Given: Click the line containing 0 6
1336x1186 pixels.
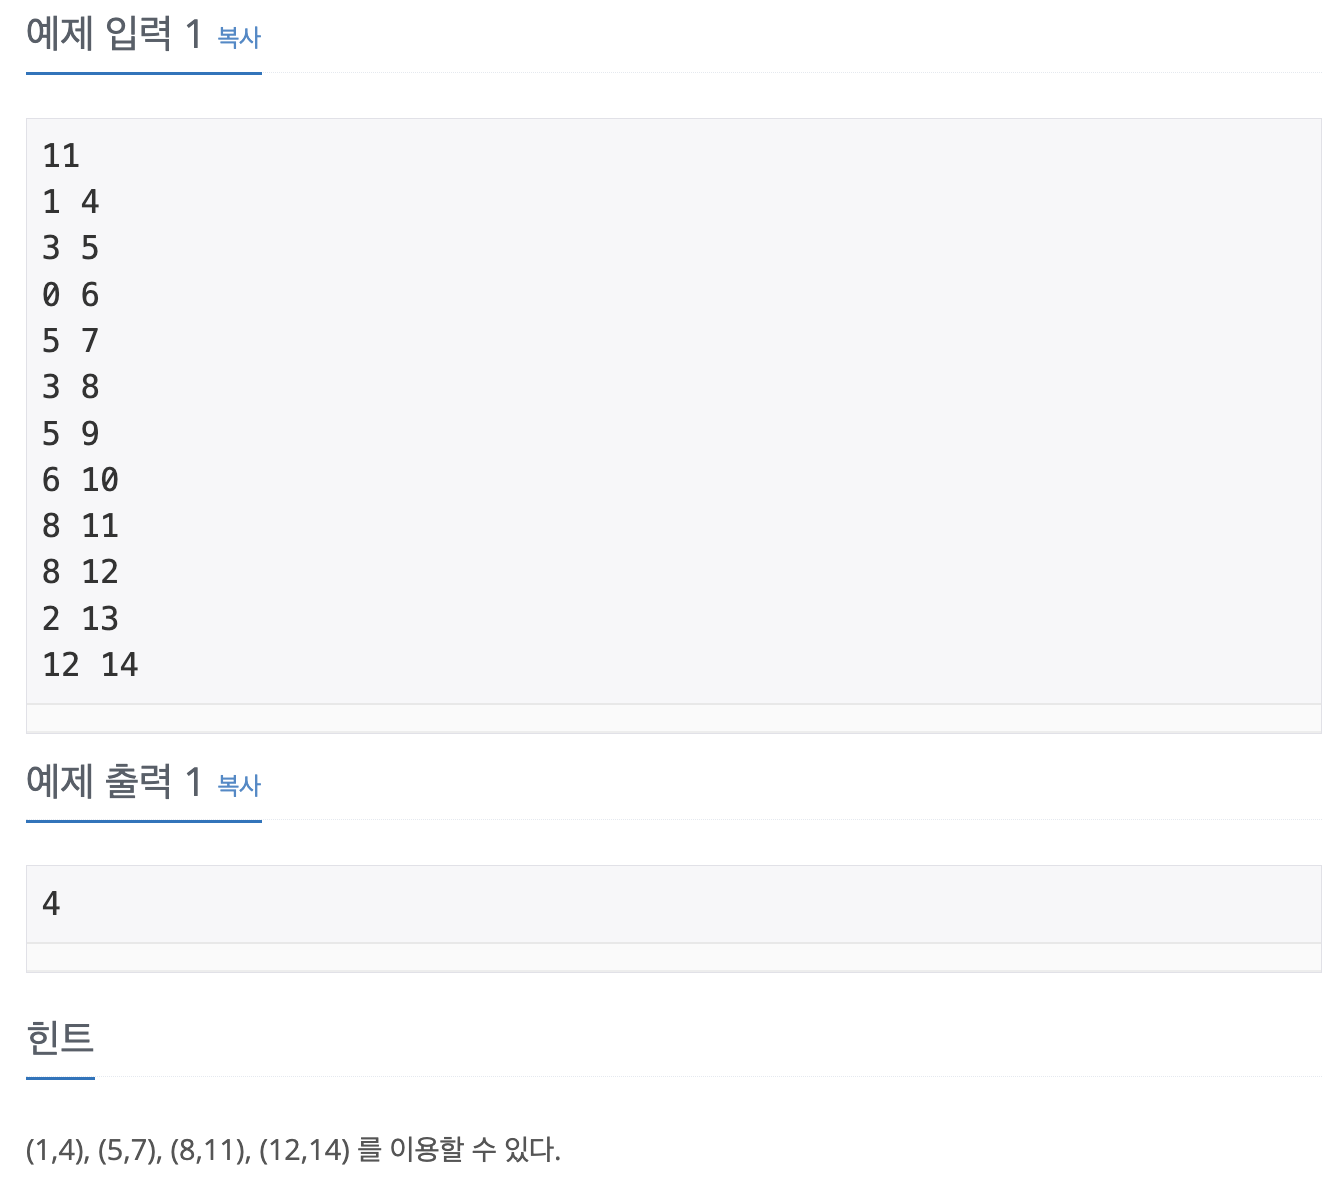Looking at the screenshot, I should [x=70, y=294].
